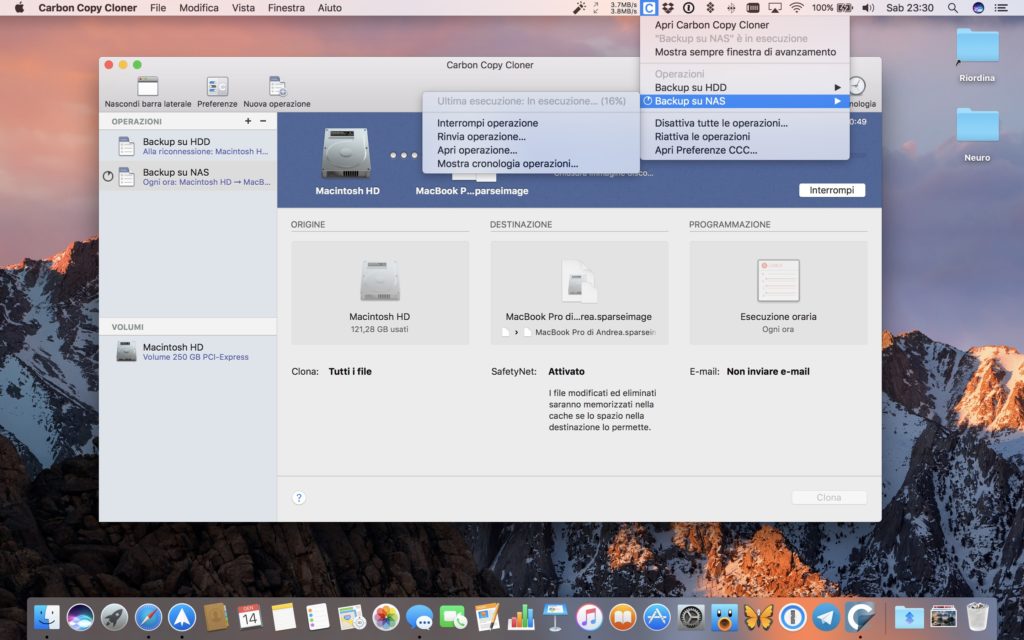This screenshot has height=640, width=1024.
Task: Open the Aiuto menu
Action: (x=330, y=8)
